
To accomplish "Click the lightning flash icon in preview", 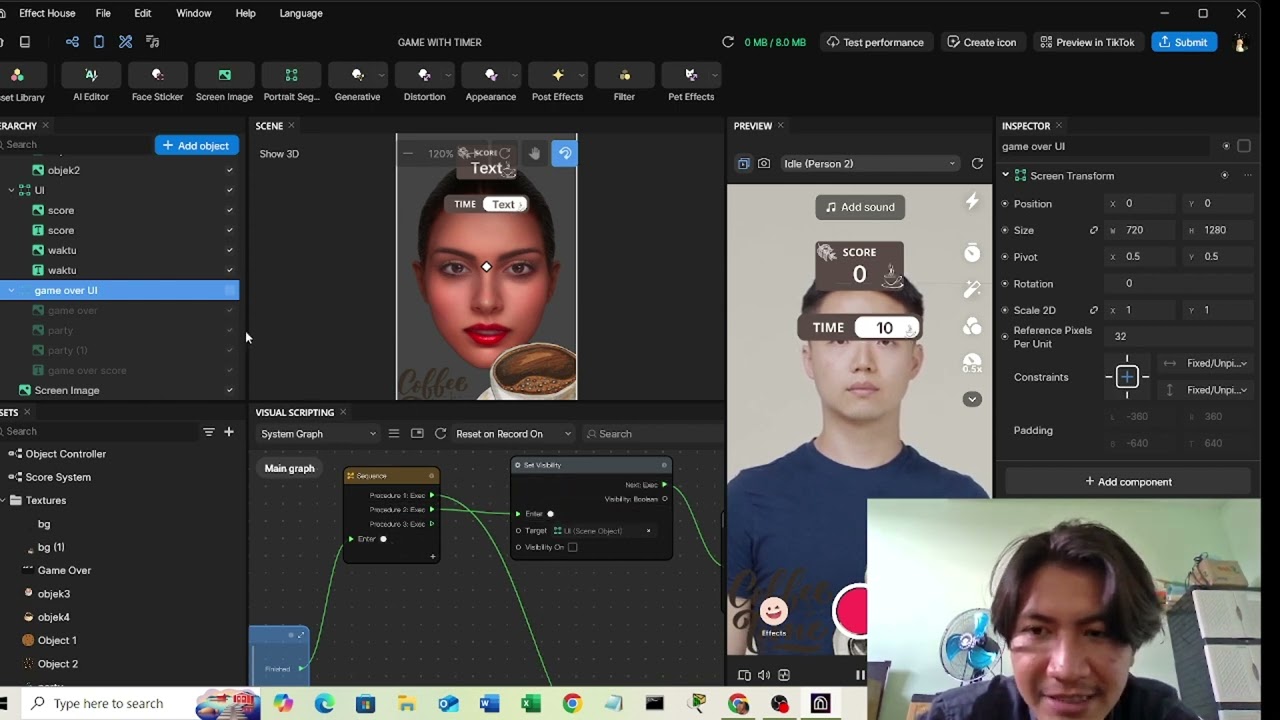I will click(972, 202).
